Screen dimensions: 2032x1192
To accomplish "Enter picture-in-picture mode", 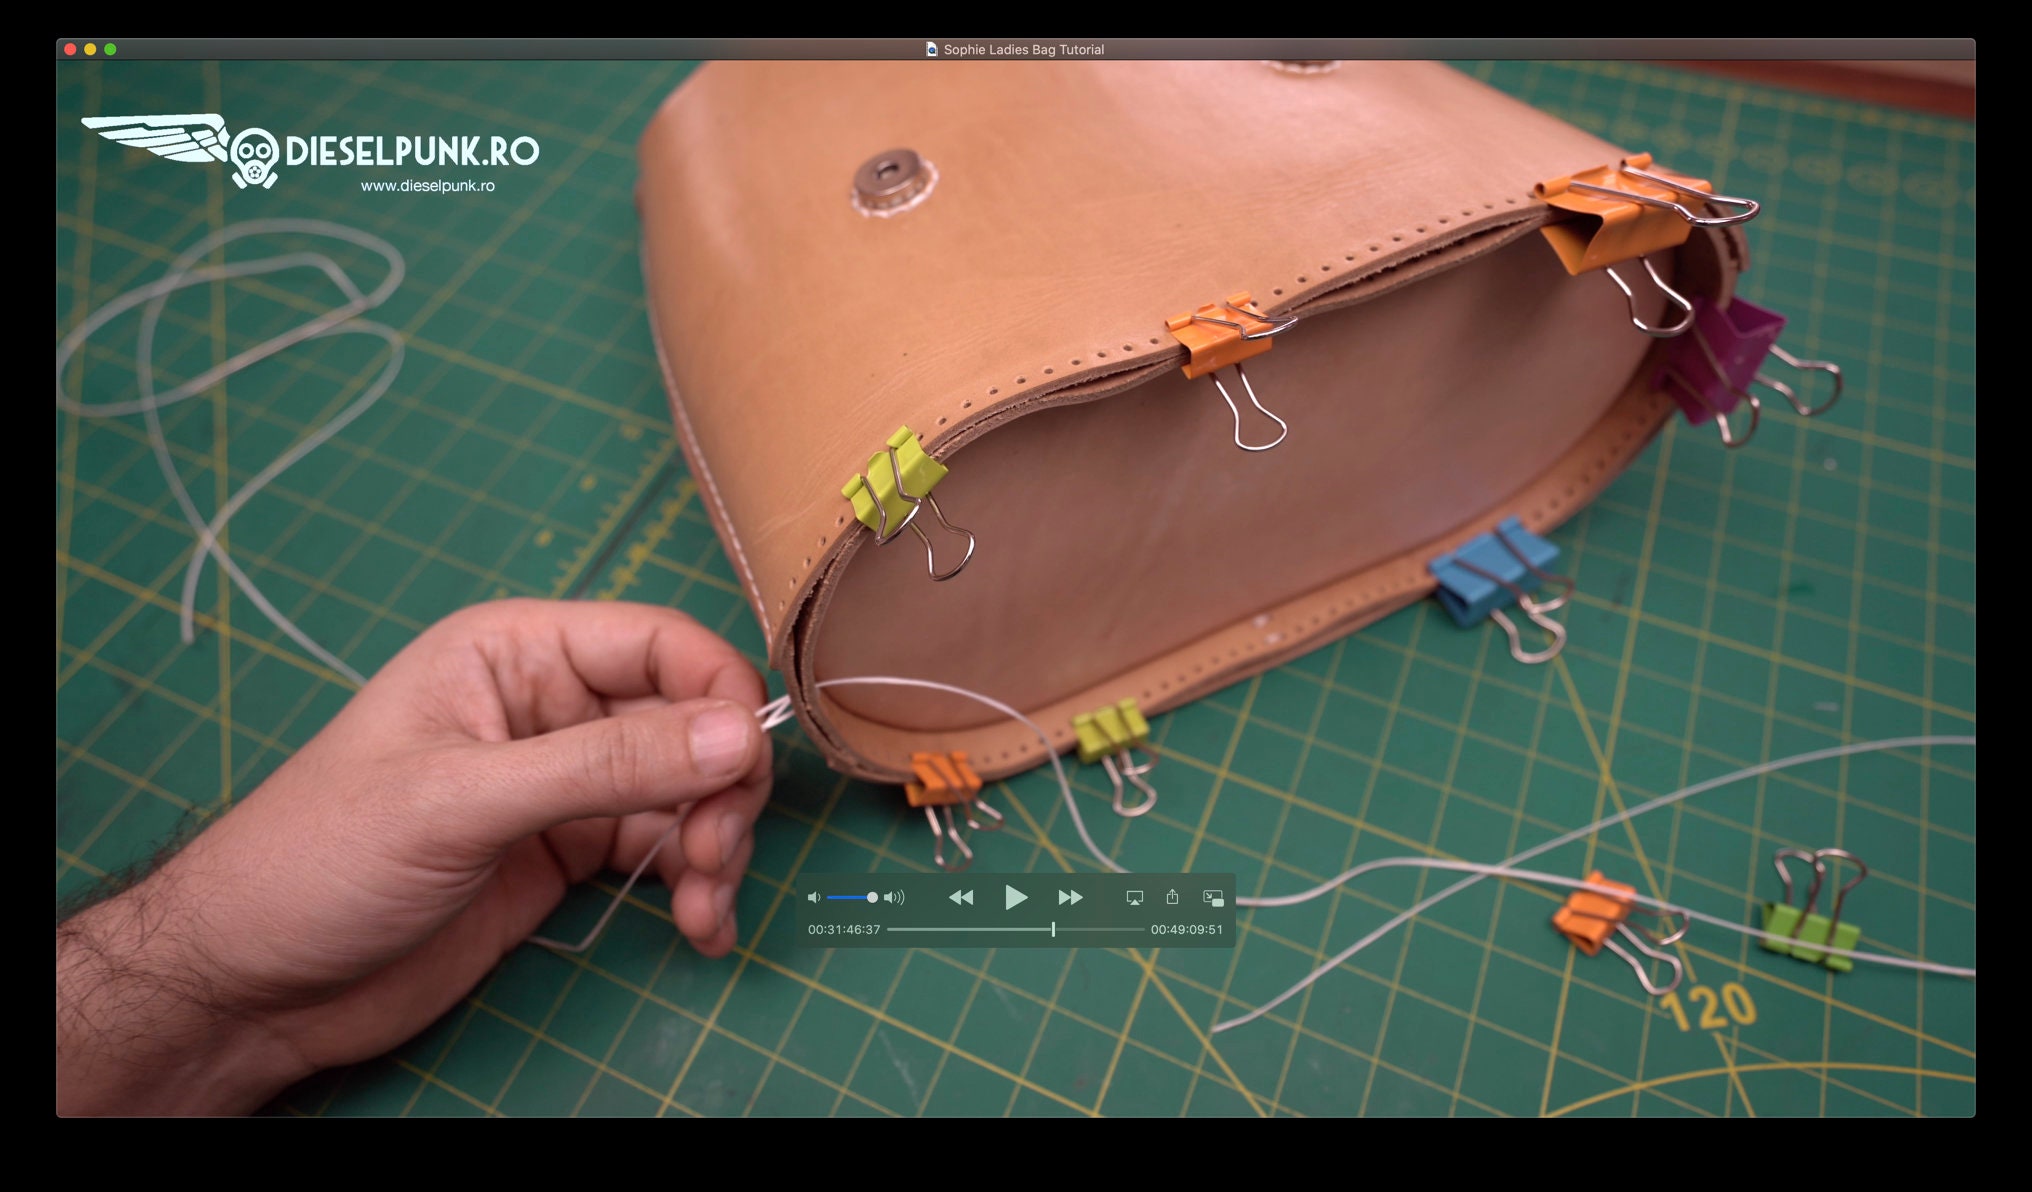I will 1213,898.
